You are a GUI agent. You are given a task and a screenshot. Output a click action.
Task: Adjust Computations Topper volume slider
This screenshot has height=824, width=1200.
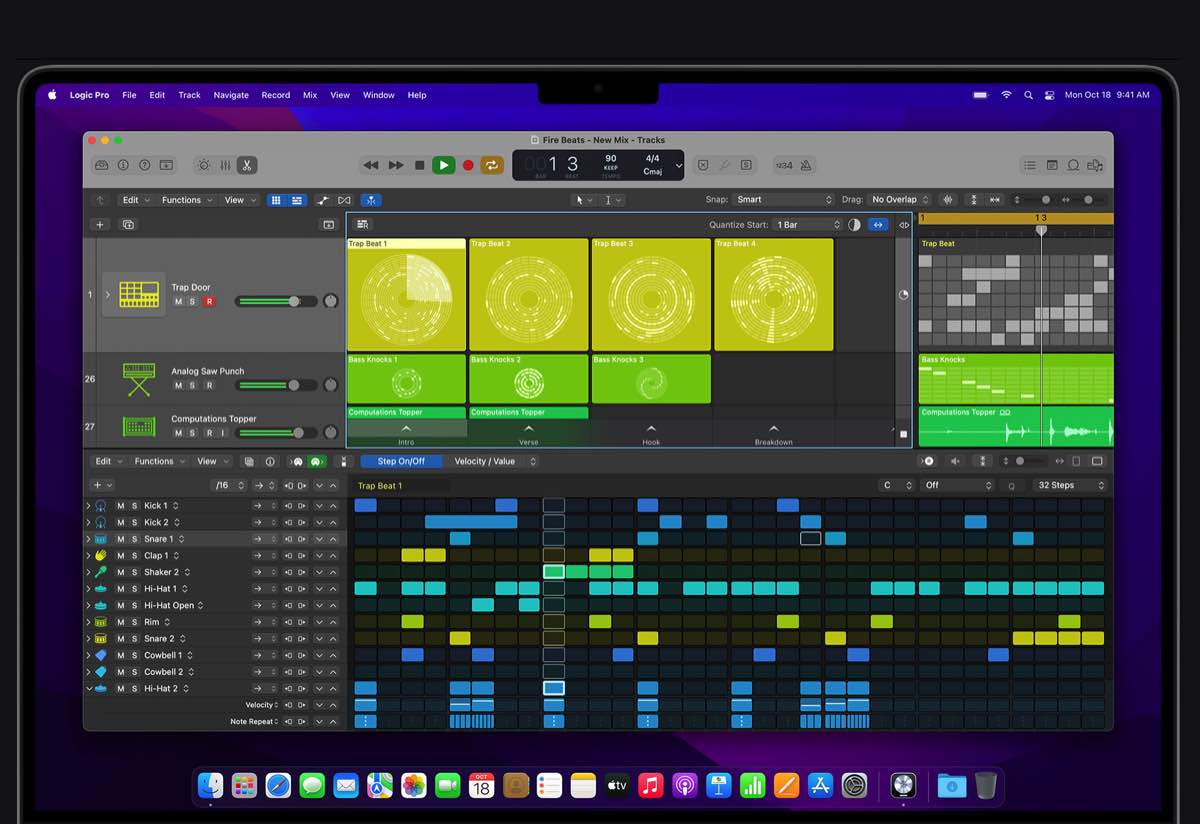click(x=276, y=433)
